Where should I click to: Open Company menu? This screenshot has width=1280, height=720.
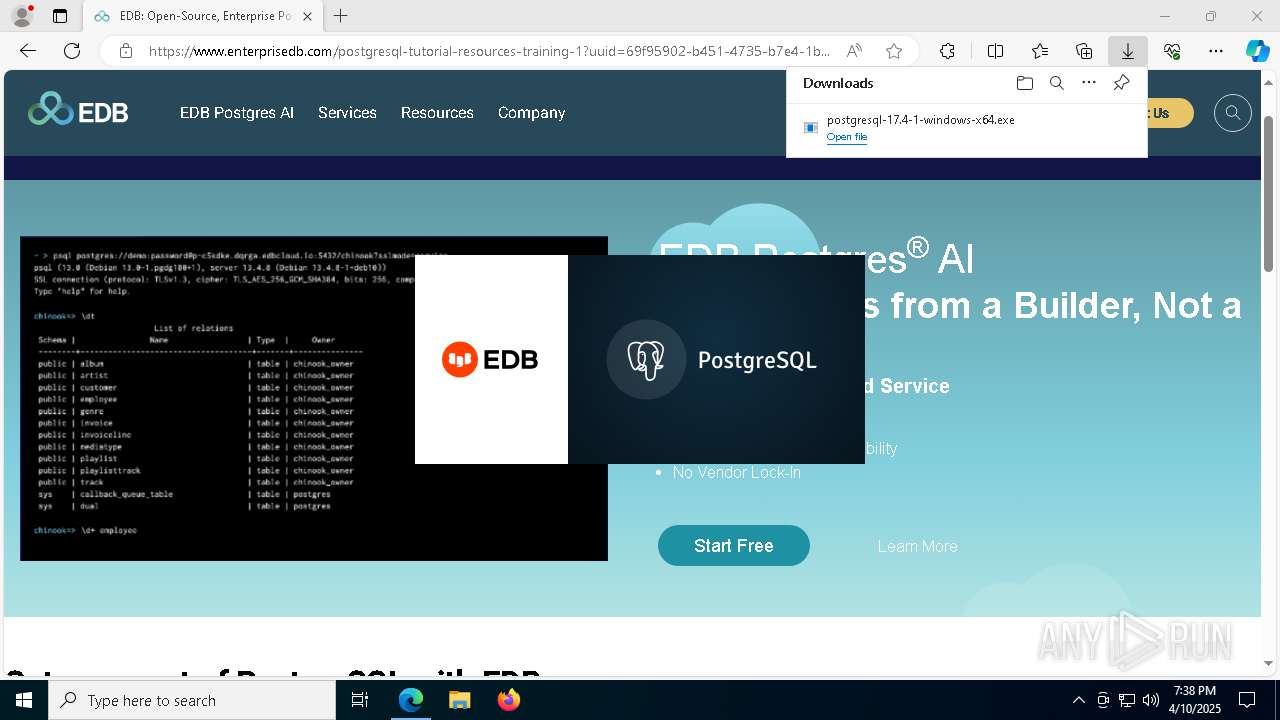tap(531, 113)
